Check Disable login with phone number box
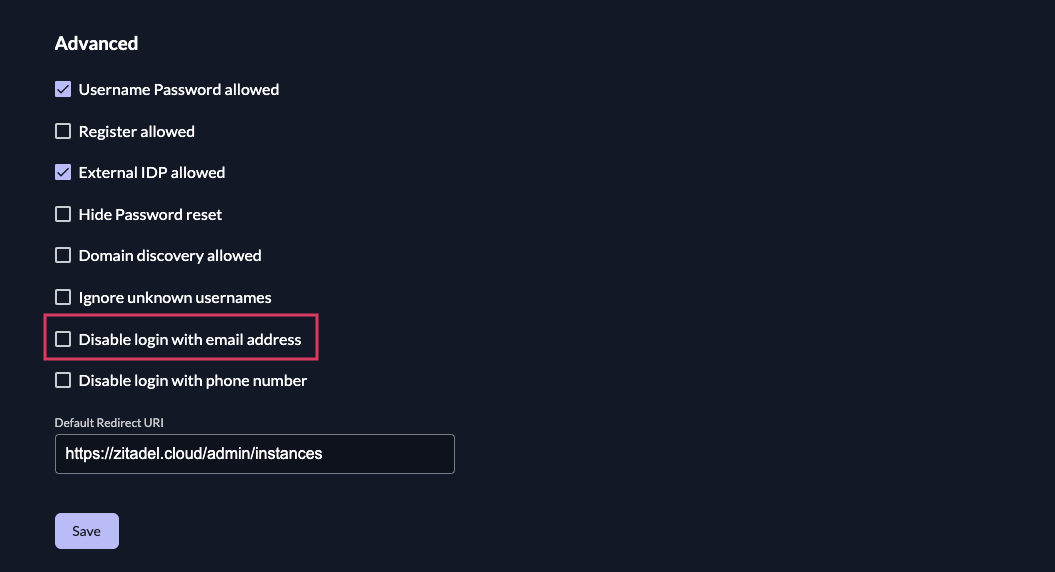1055x572 pixels. (63, 380)
